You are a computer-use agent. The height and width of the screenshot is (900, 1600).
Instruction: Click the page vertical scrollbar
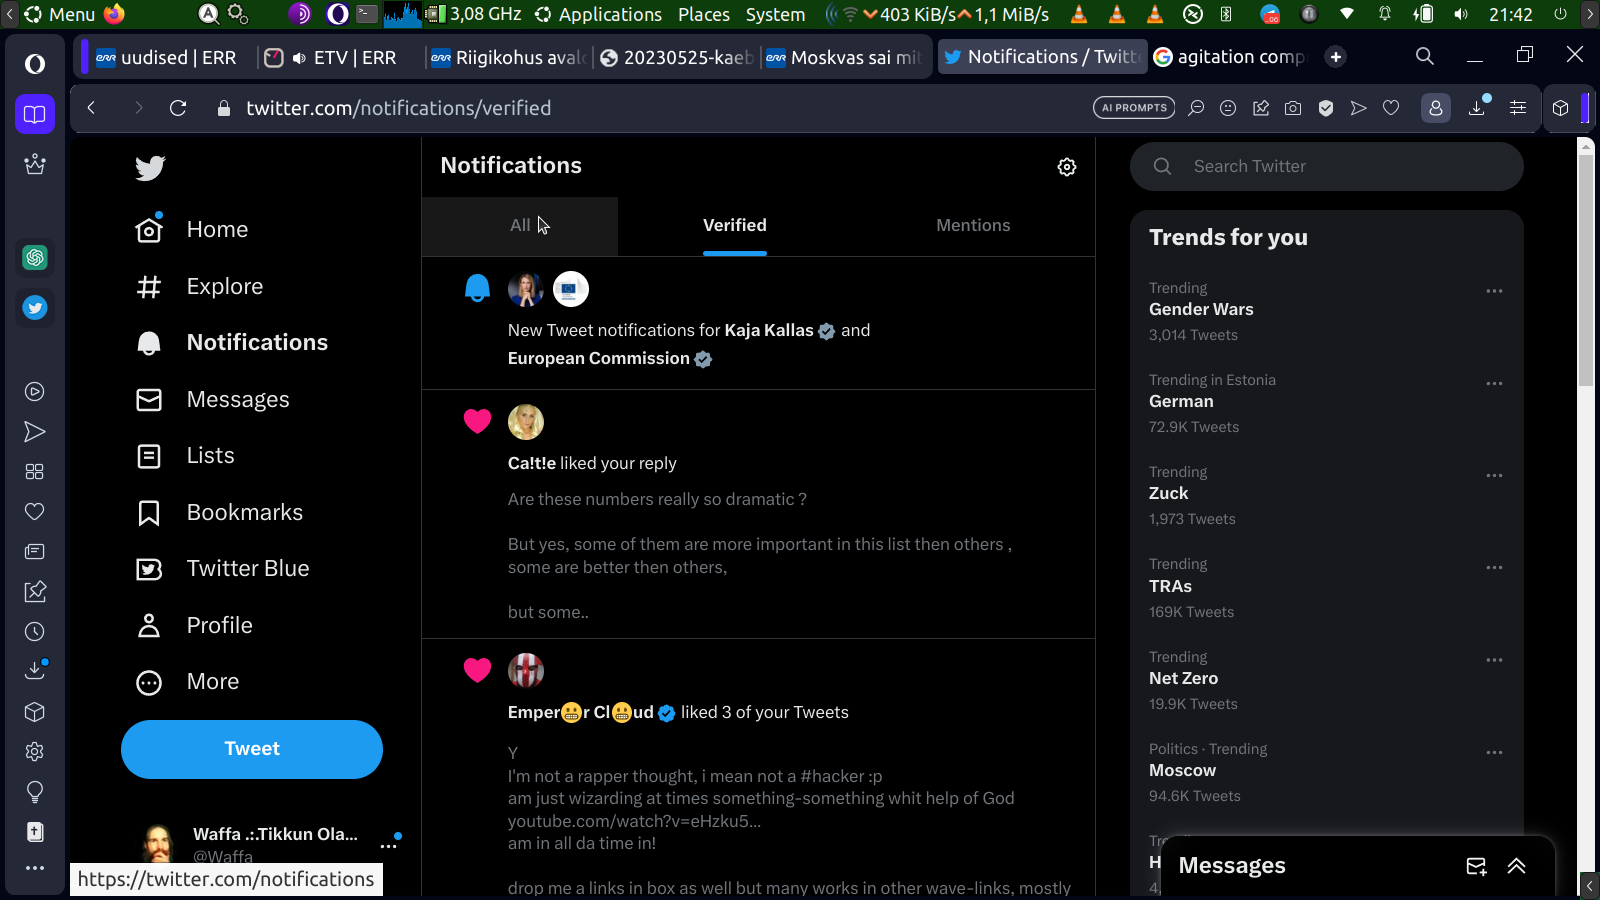click(x=1586, y=270)
